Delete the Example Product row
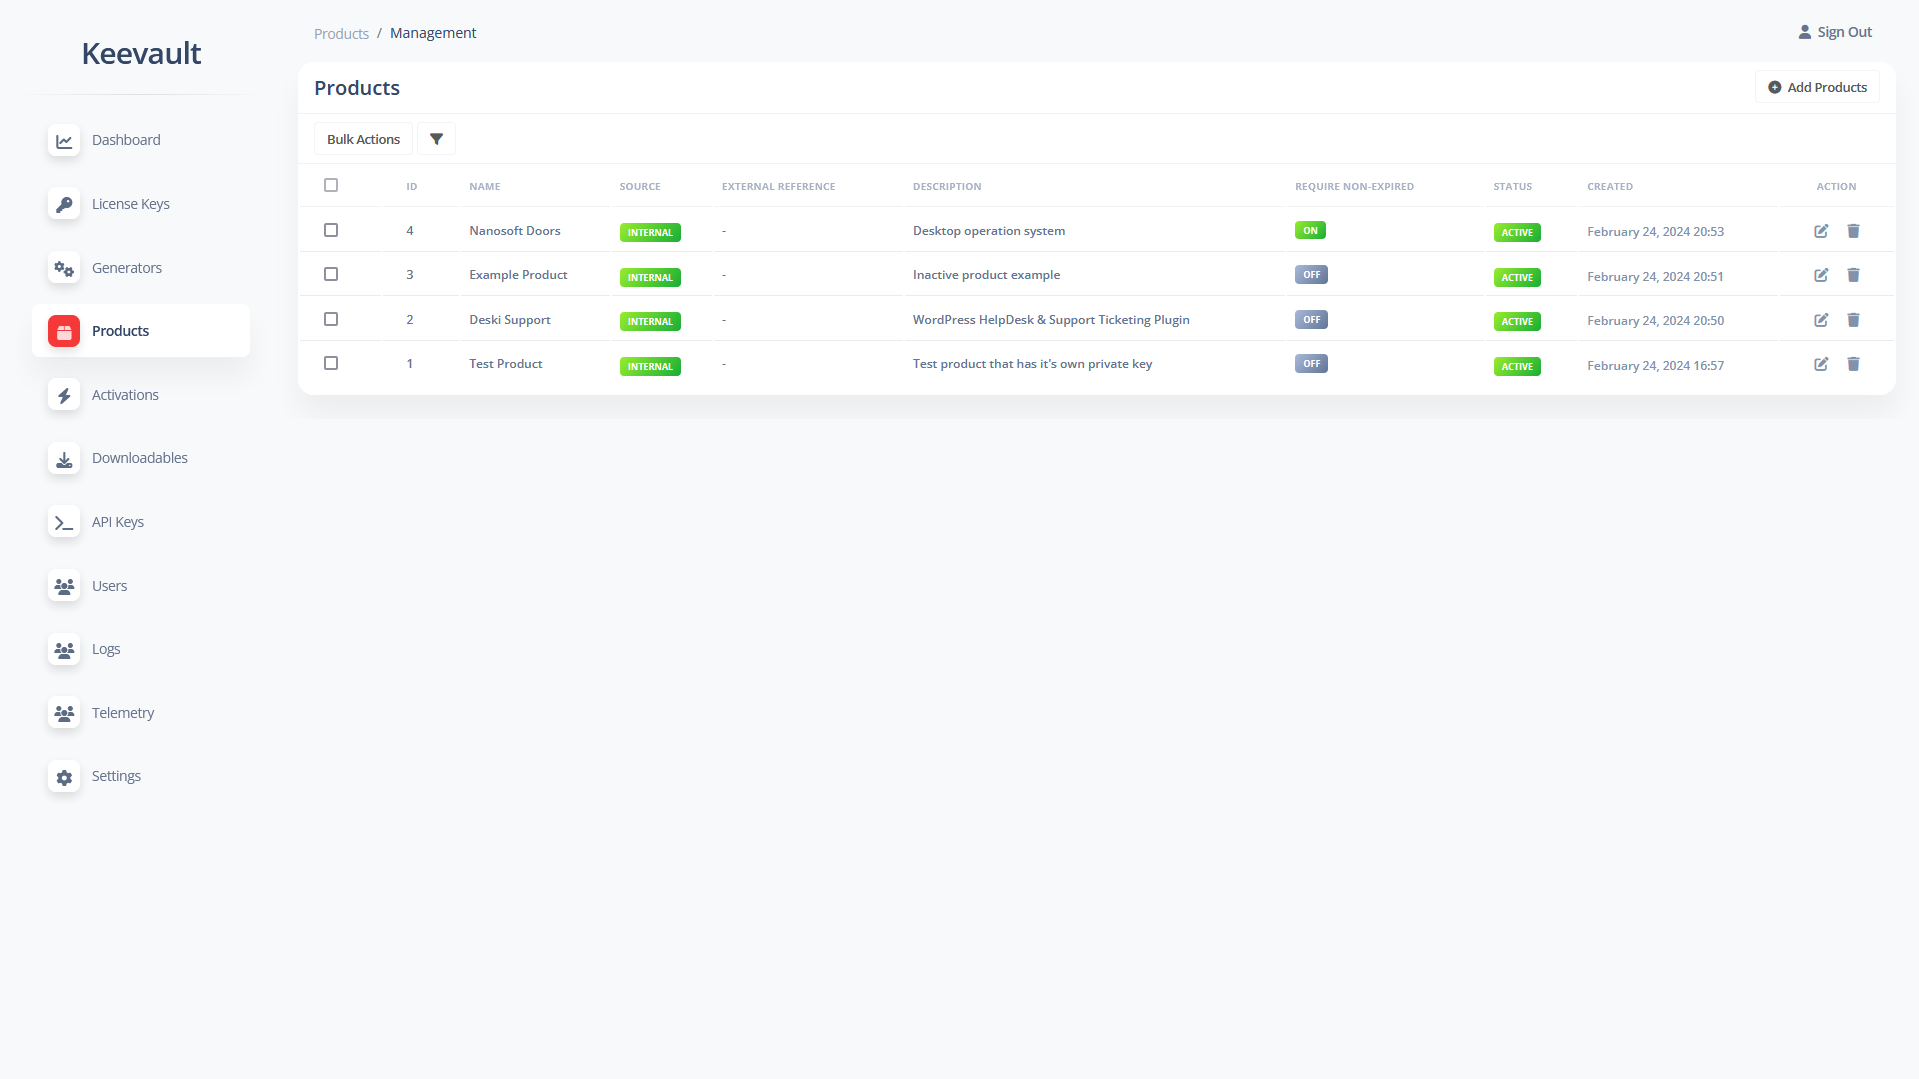The width and height of the screenshot is (1919, 1079). point(1853,275)
